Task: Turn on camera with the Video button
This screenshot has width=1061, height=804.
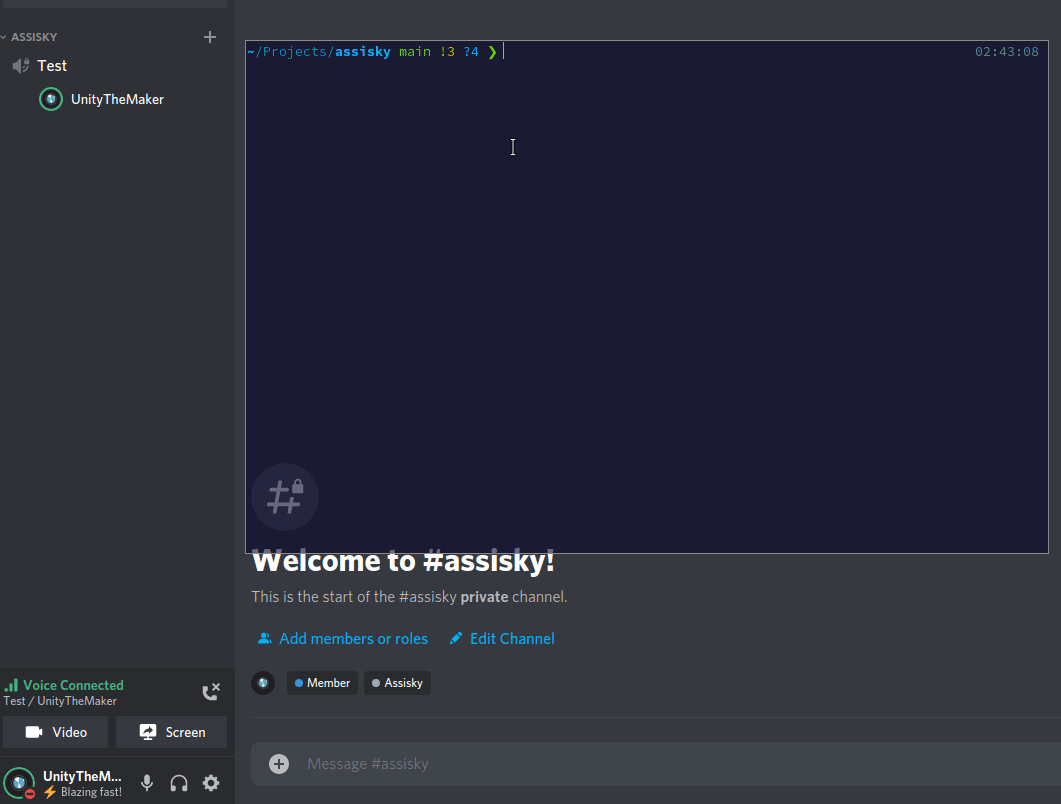Action: (x=55, y=732)
